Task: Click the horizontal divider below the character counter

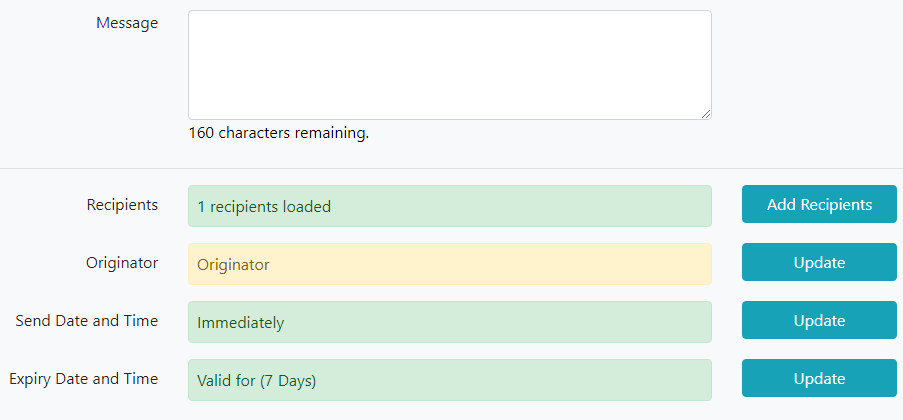Action: click(452, 168)
